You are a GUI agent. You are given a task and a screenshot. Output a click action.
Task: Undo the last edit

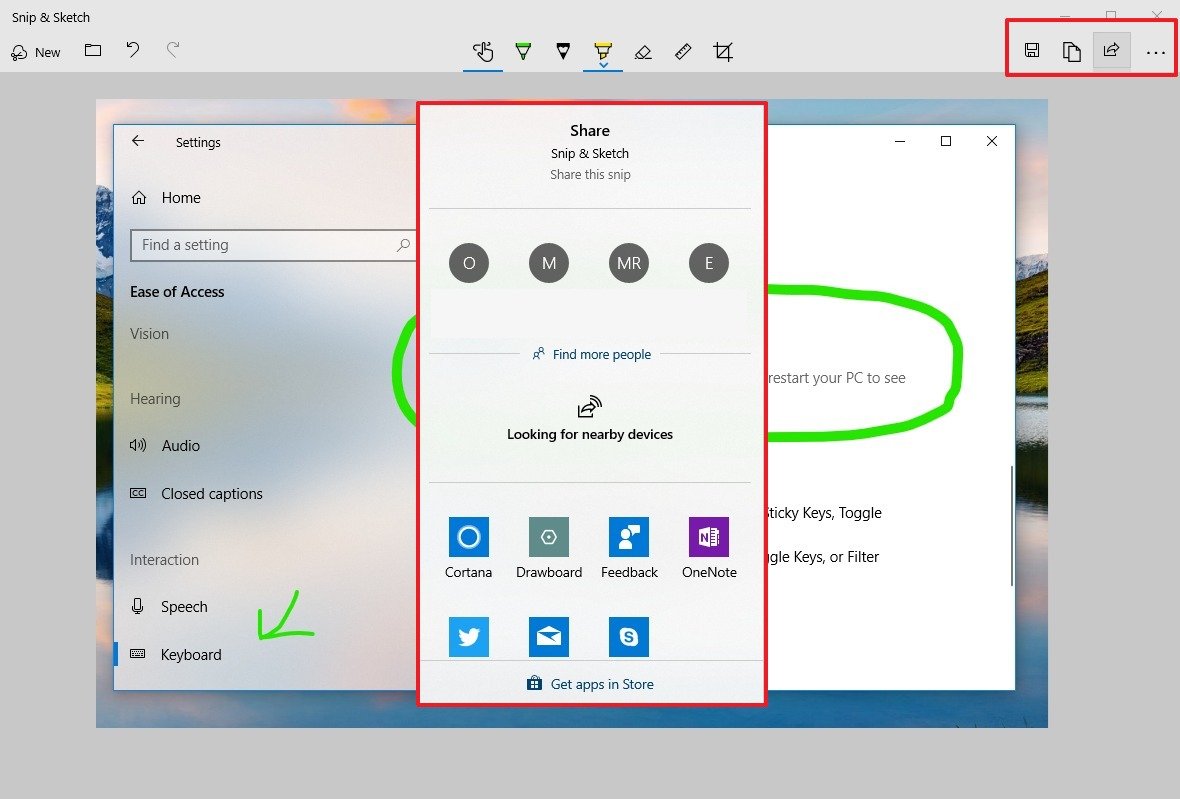pyautogui.click(x=133, y=50)
